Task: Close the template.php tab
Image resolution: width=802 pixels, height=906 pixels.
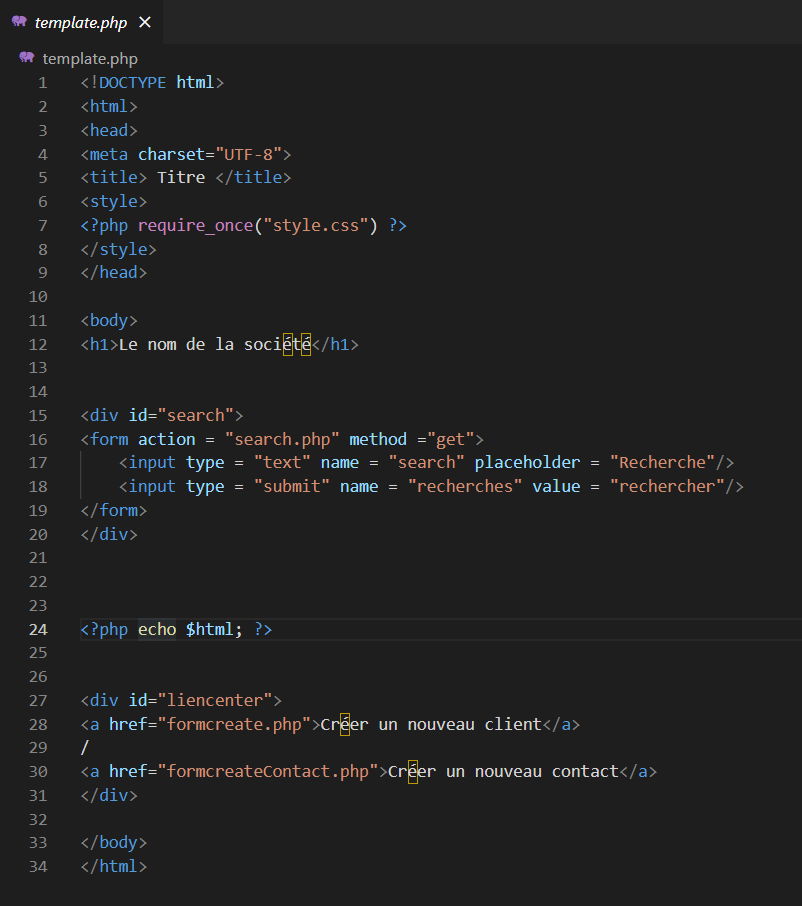Action: tap(145, 23)
